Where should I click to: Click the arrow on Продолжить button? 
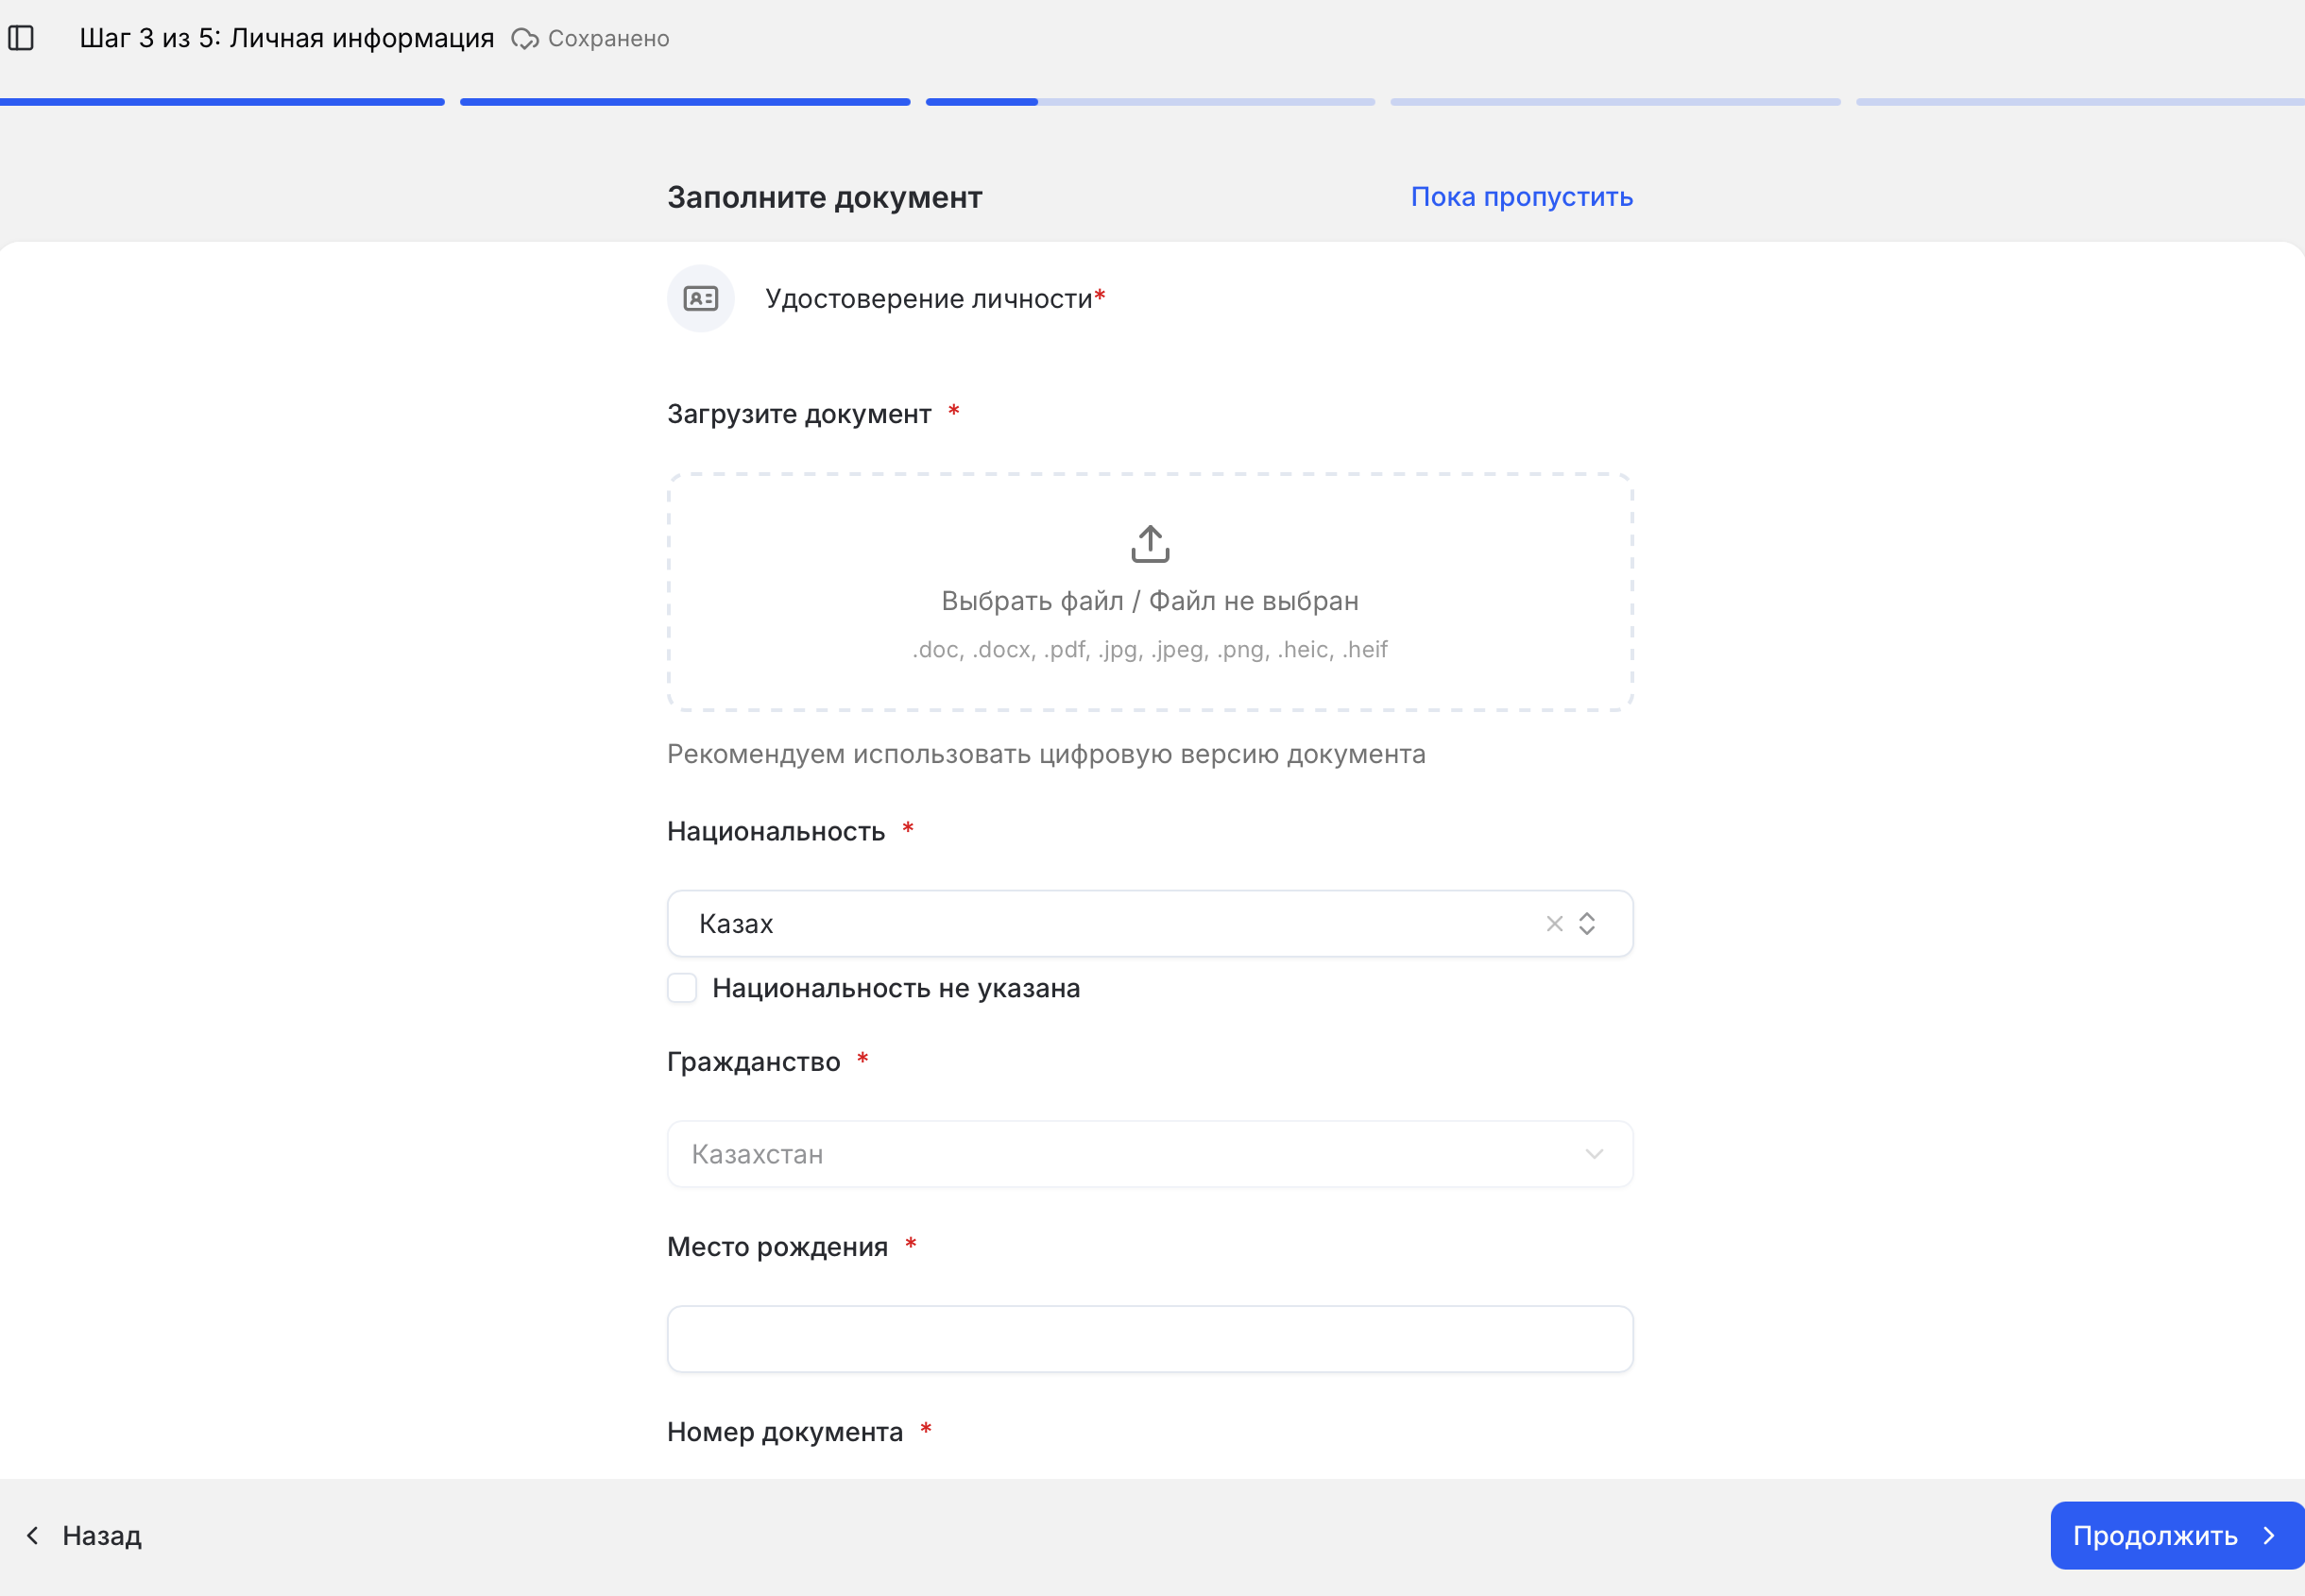pos(2269,1535)
